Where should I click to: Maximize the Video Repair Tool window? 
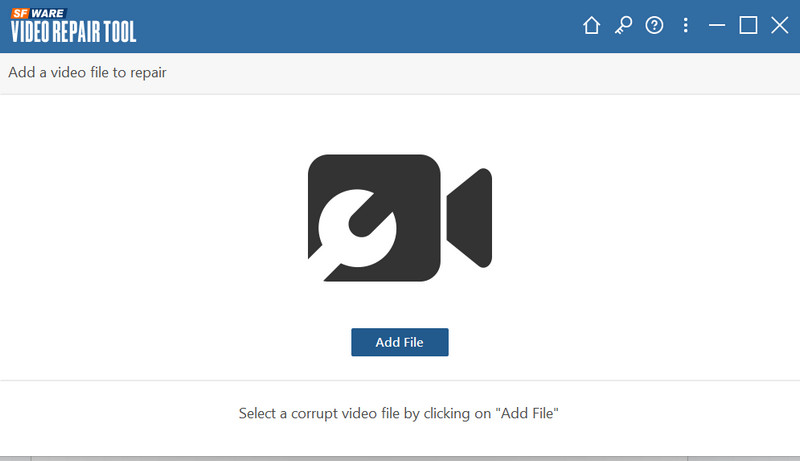(x=748, y=26)
